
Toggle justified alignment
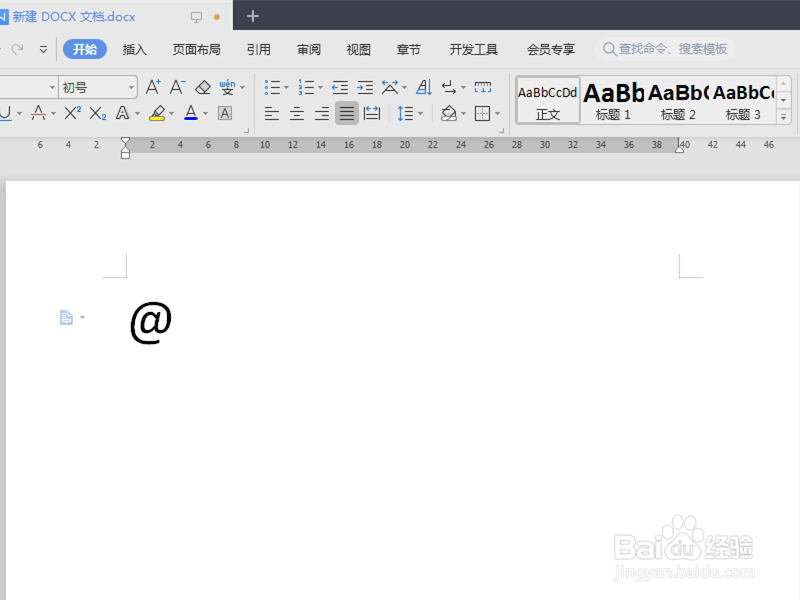coord(346,113)
